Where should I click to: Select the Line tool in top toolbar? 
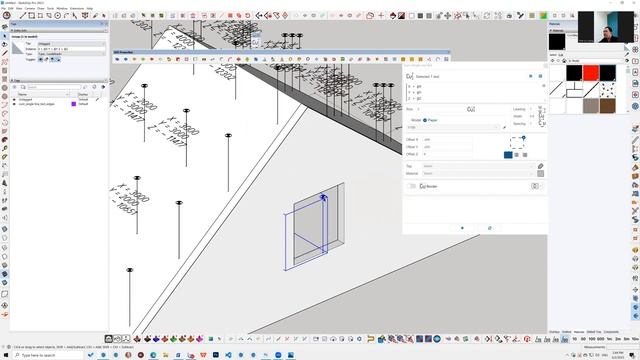click(x=23, y=16)
